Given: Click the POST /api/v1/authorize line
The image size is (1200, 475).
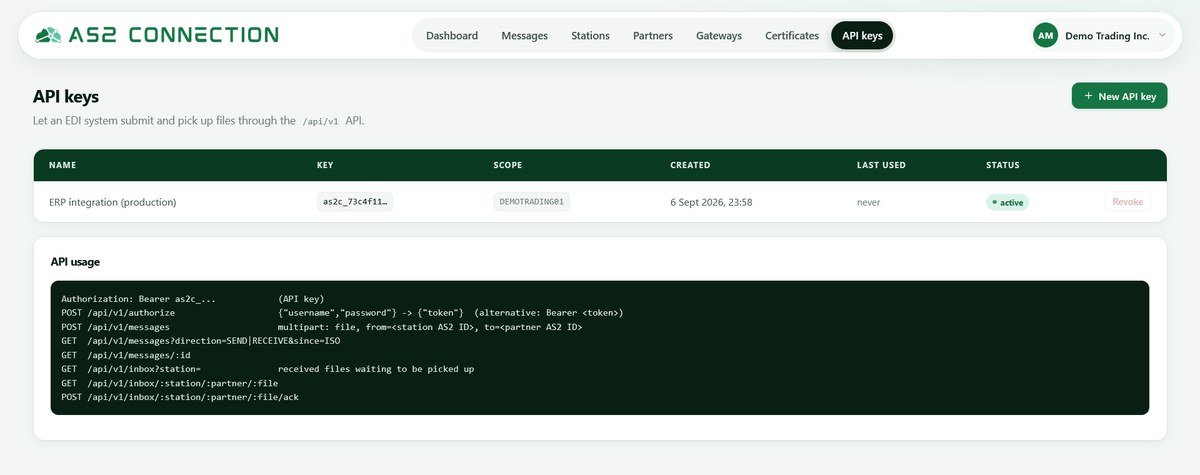Looking at the screenshot, I should click(x=342, y=313).
